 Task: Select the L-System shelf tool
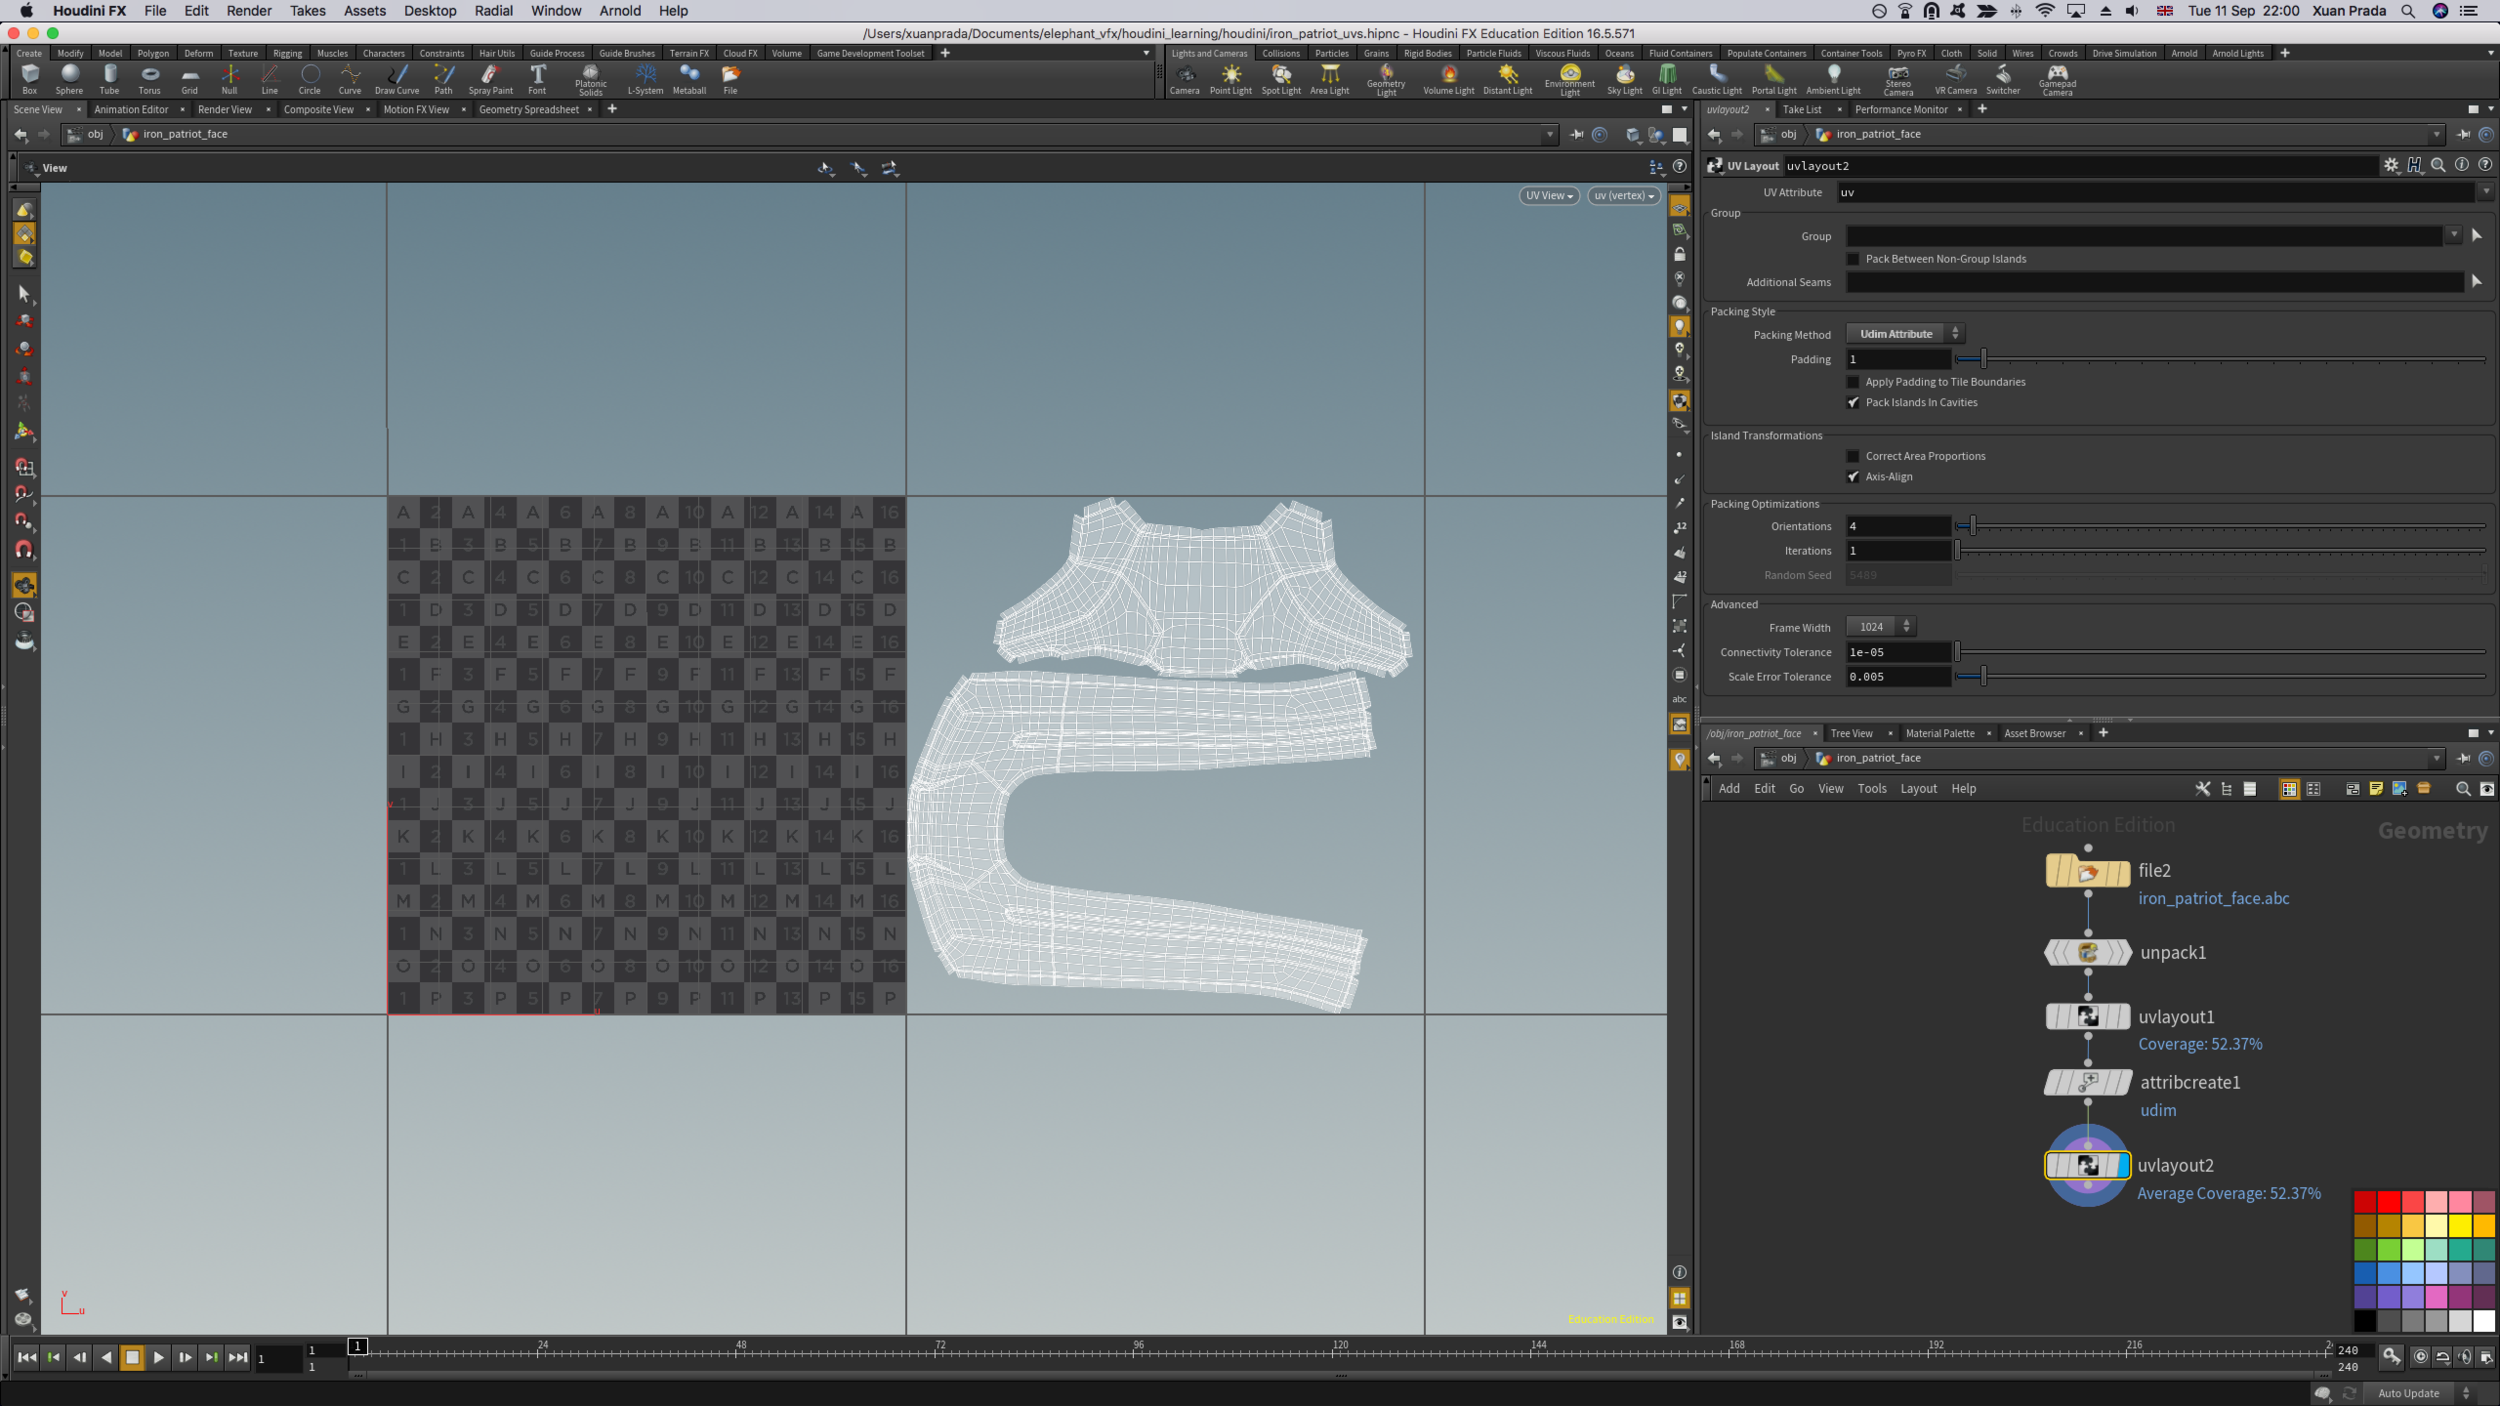(x=645, y=77)
